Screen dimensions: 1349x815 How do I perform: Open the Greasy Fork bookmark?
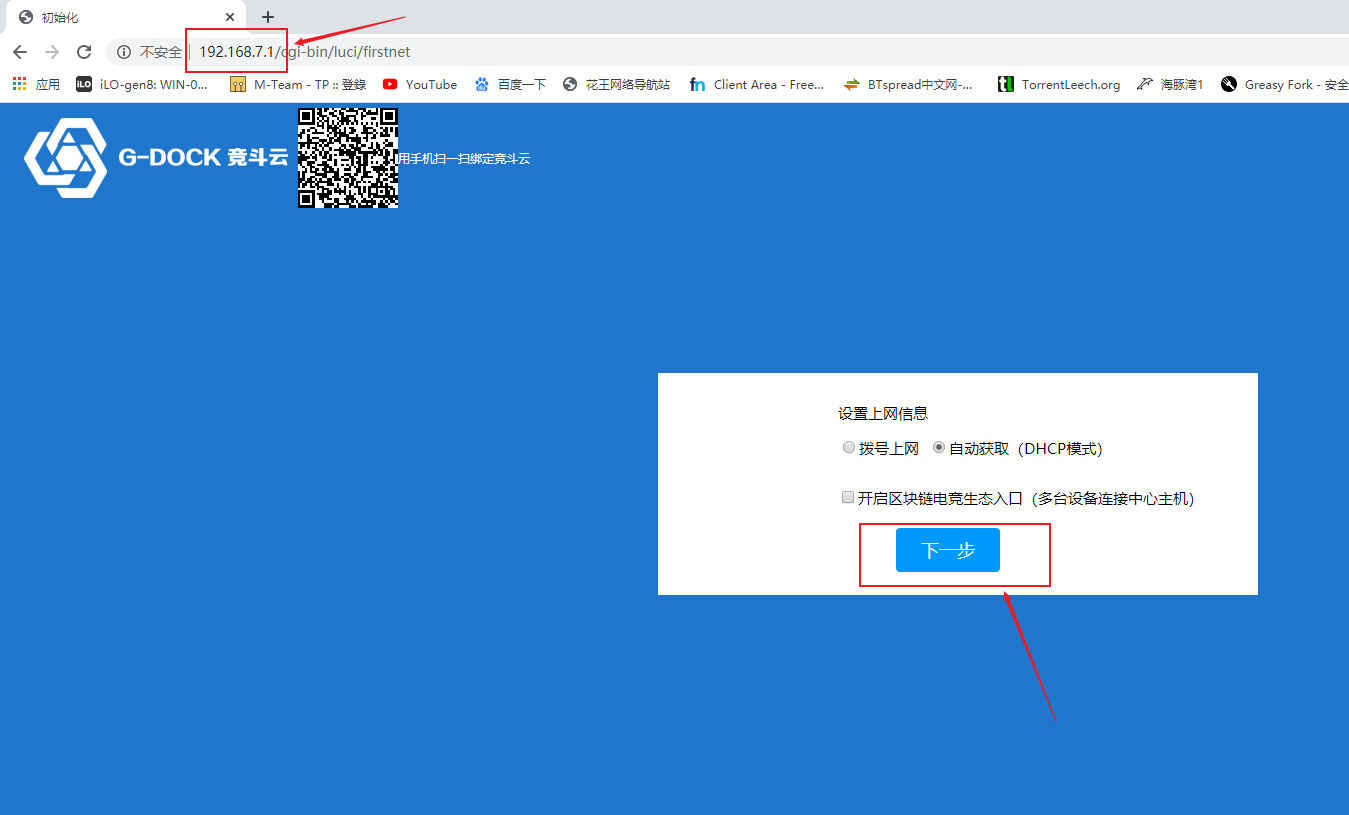coord(1285,85)
